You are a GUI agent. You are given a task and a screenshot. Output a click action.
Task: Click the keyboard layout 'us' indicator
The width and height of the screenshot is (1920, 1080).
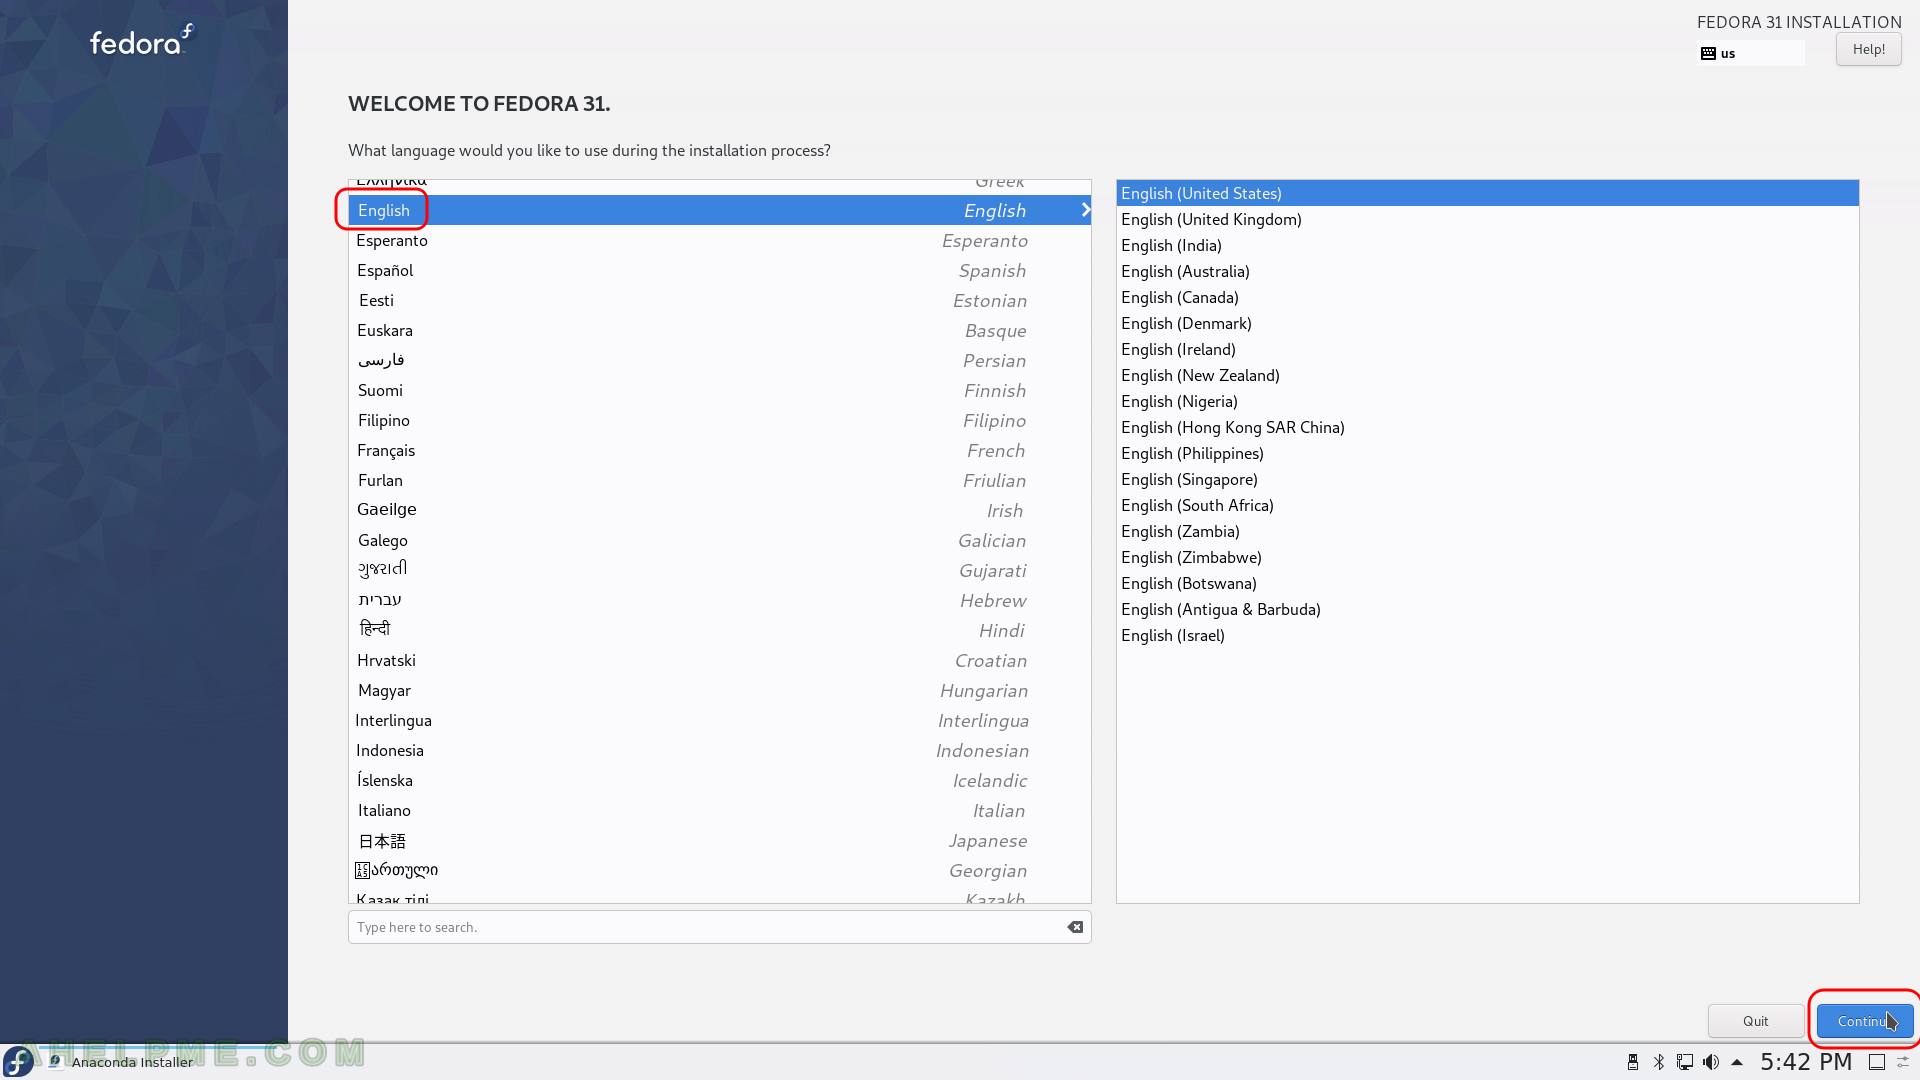pos(1750,53)
